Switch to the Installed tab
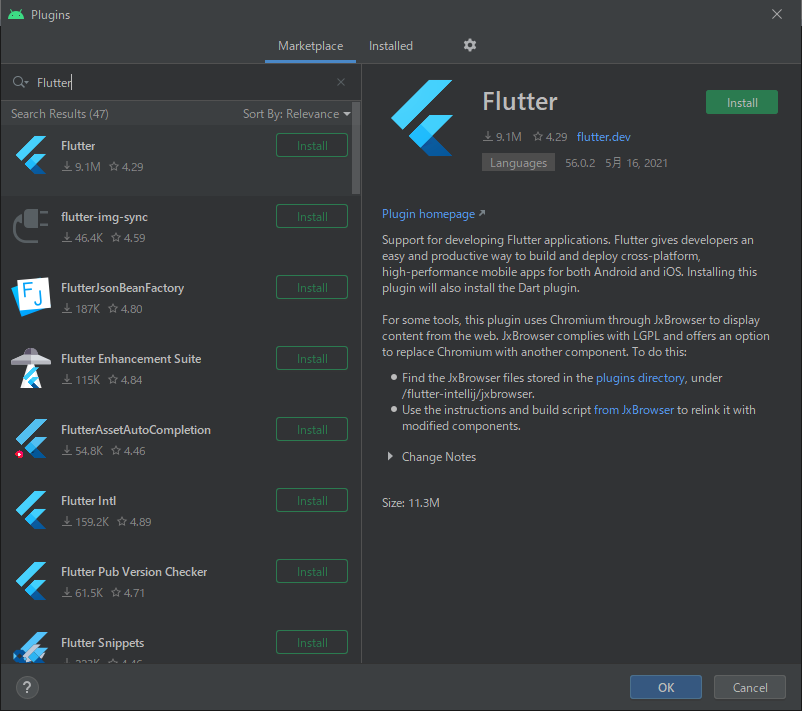The width and height of the screenshot is (802, 711). (x=391, y=46)
